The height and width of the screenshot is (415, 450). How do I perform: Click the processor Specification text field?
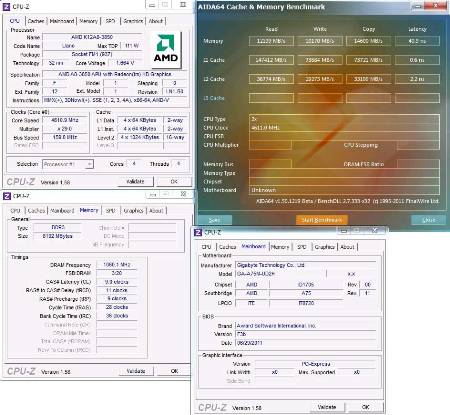click(115, 74)
